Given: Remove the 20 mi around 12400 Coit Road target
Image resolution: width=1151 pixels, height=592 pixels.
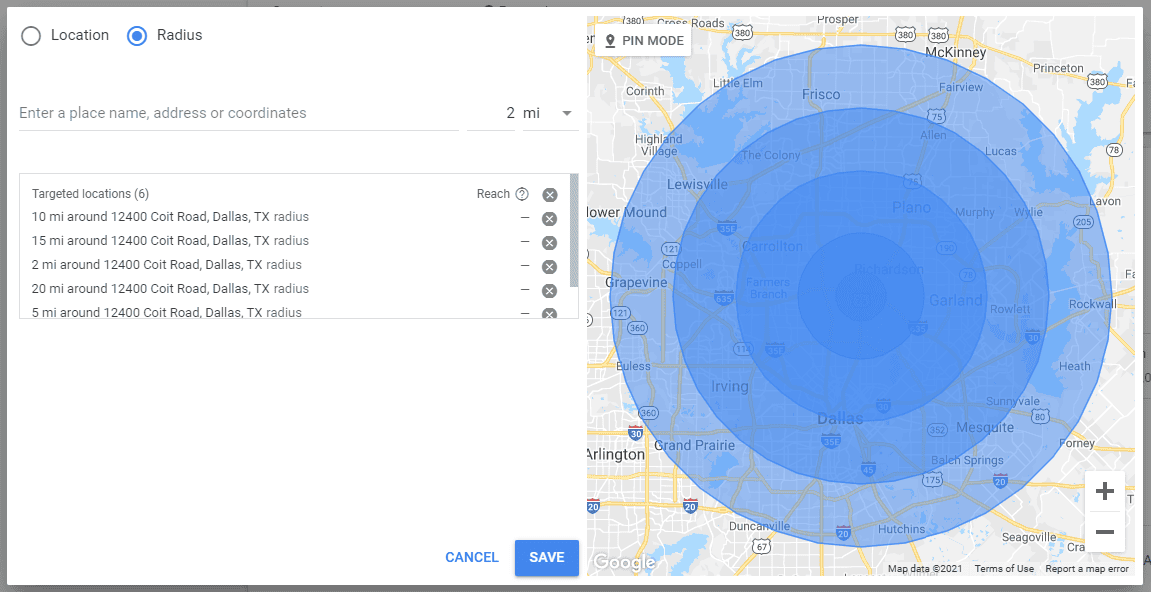Looking at the screenshot, I should tap(549, 291).
